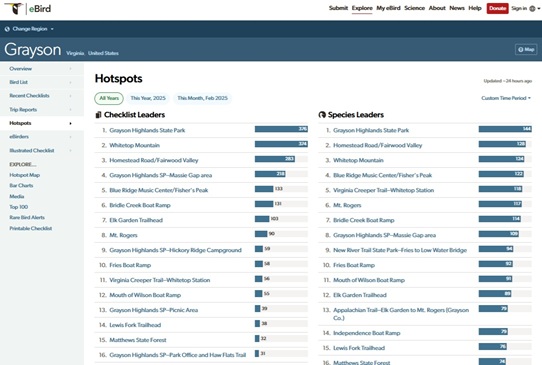Click Whitetop Mountain checklist count bar
This screenshot has width=542, height=365.
point(281,144)
